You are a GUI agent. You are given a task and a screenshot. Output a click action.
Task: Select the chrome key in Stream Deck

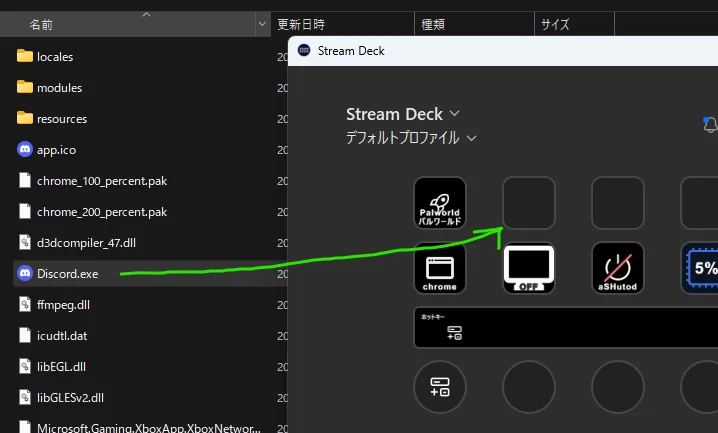point(440,268)
